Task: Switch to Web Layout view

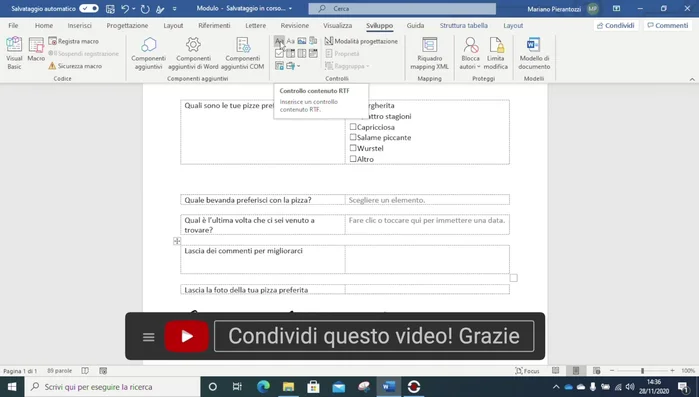Action: click(596, 371)
